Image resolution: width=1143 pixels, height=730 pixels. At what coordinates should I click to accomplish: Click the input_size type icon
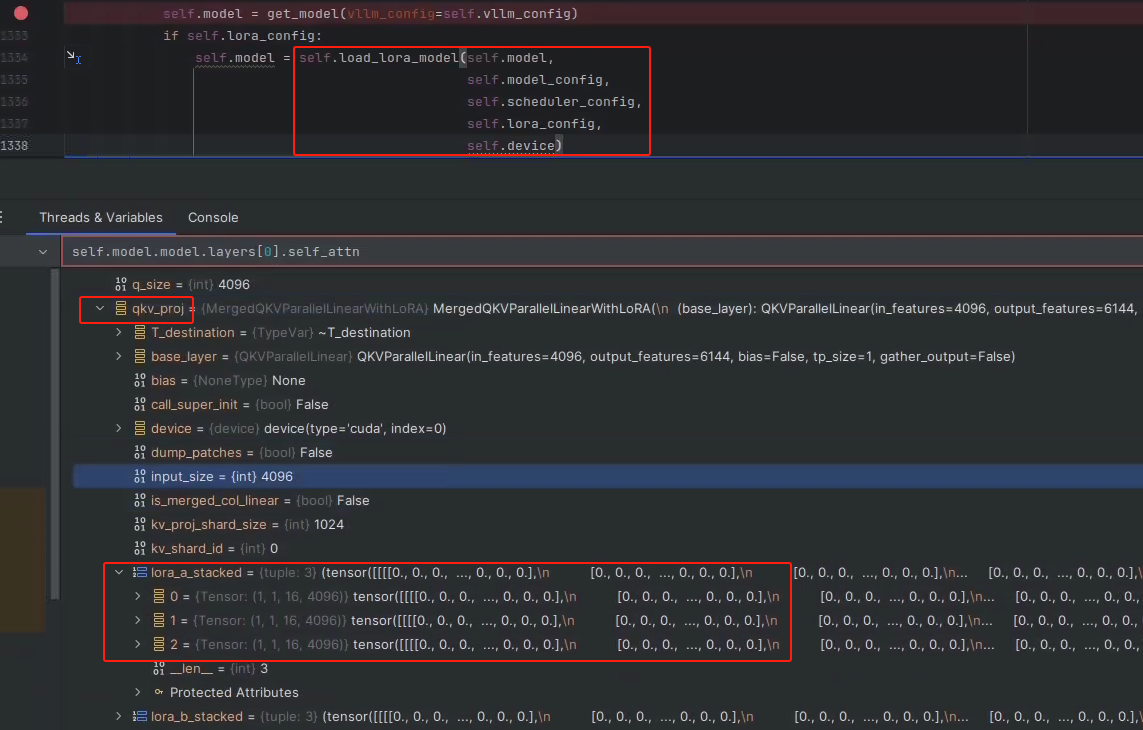[140, 476]
